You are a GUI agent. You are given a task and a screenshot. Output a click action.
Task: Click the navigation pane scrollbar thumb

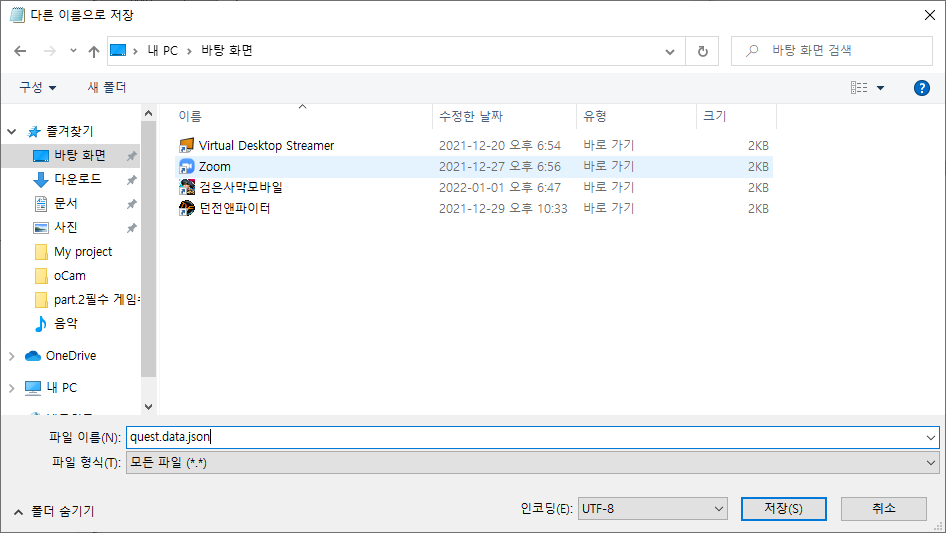[148, 249]
